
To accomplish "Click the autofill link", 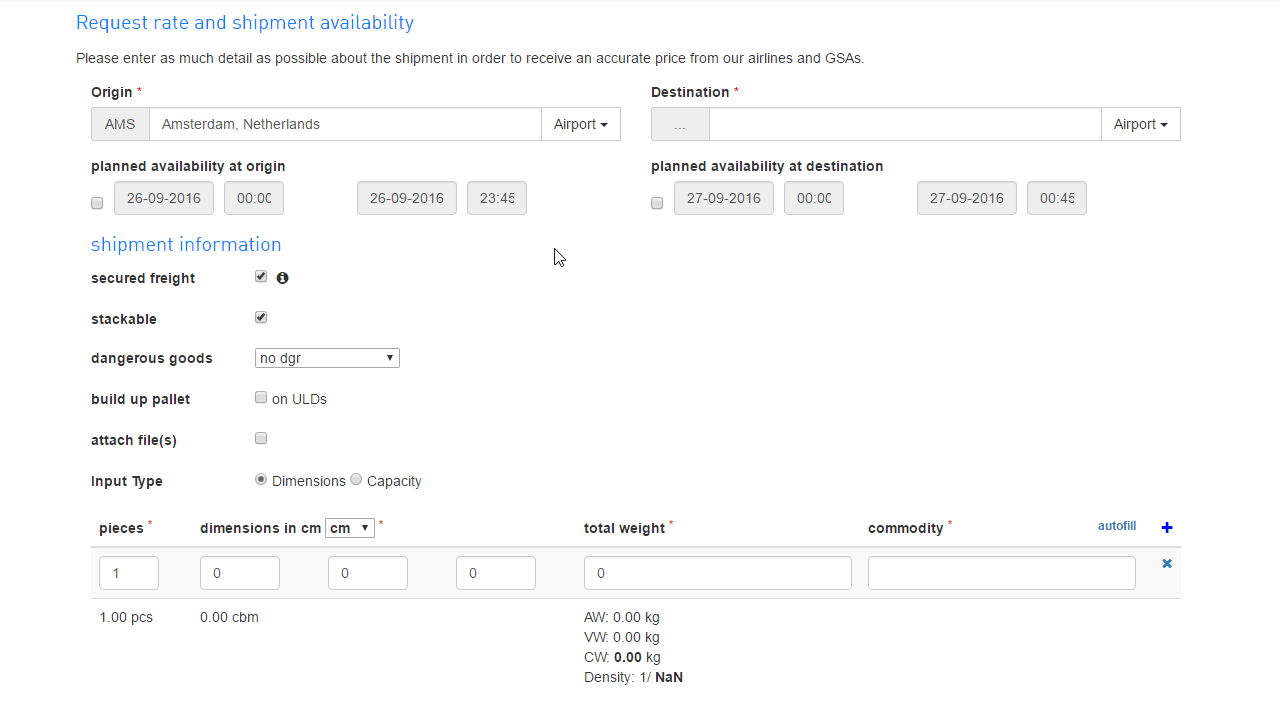I will click(1116, 526).
